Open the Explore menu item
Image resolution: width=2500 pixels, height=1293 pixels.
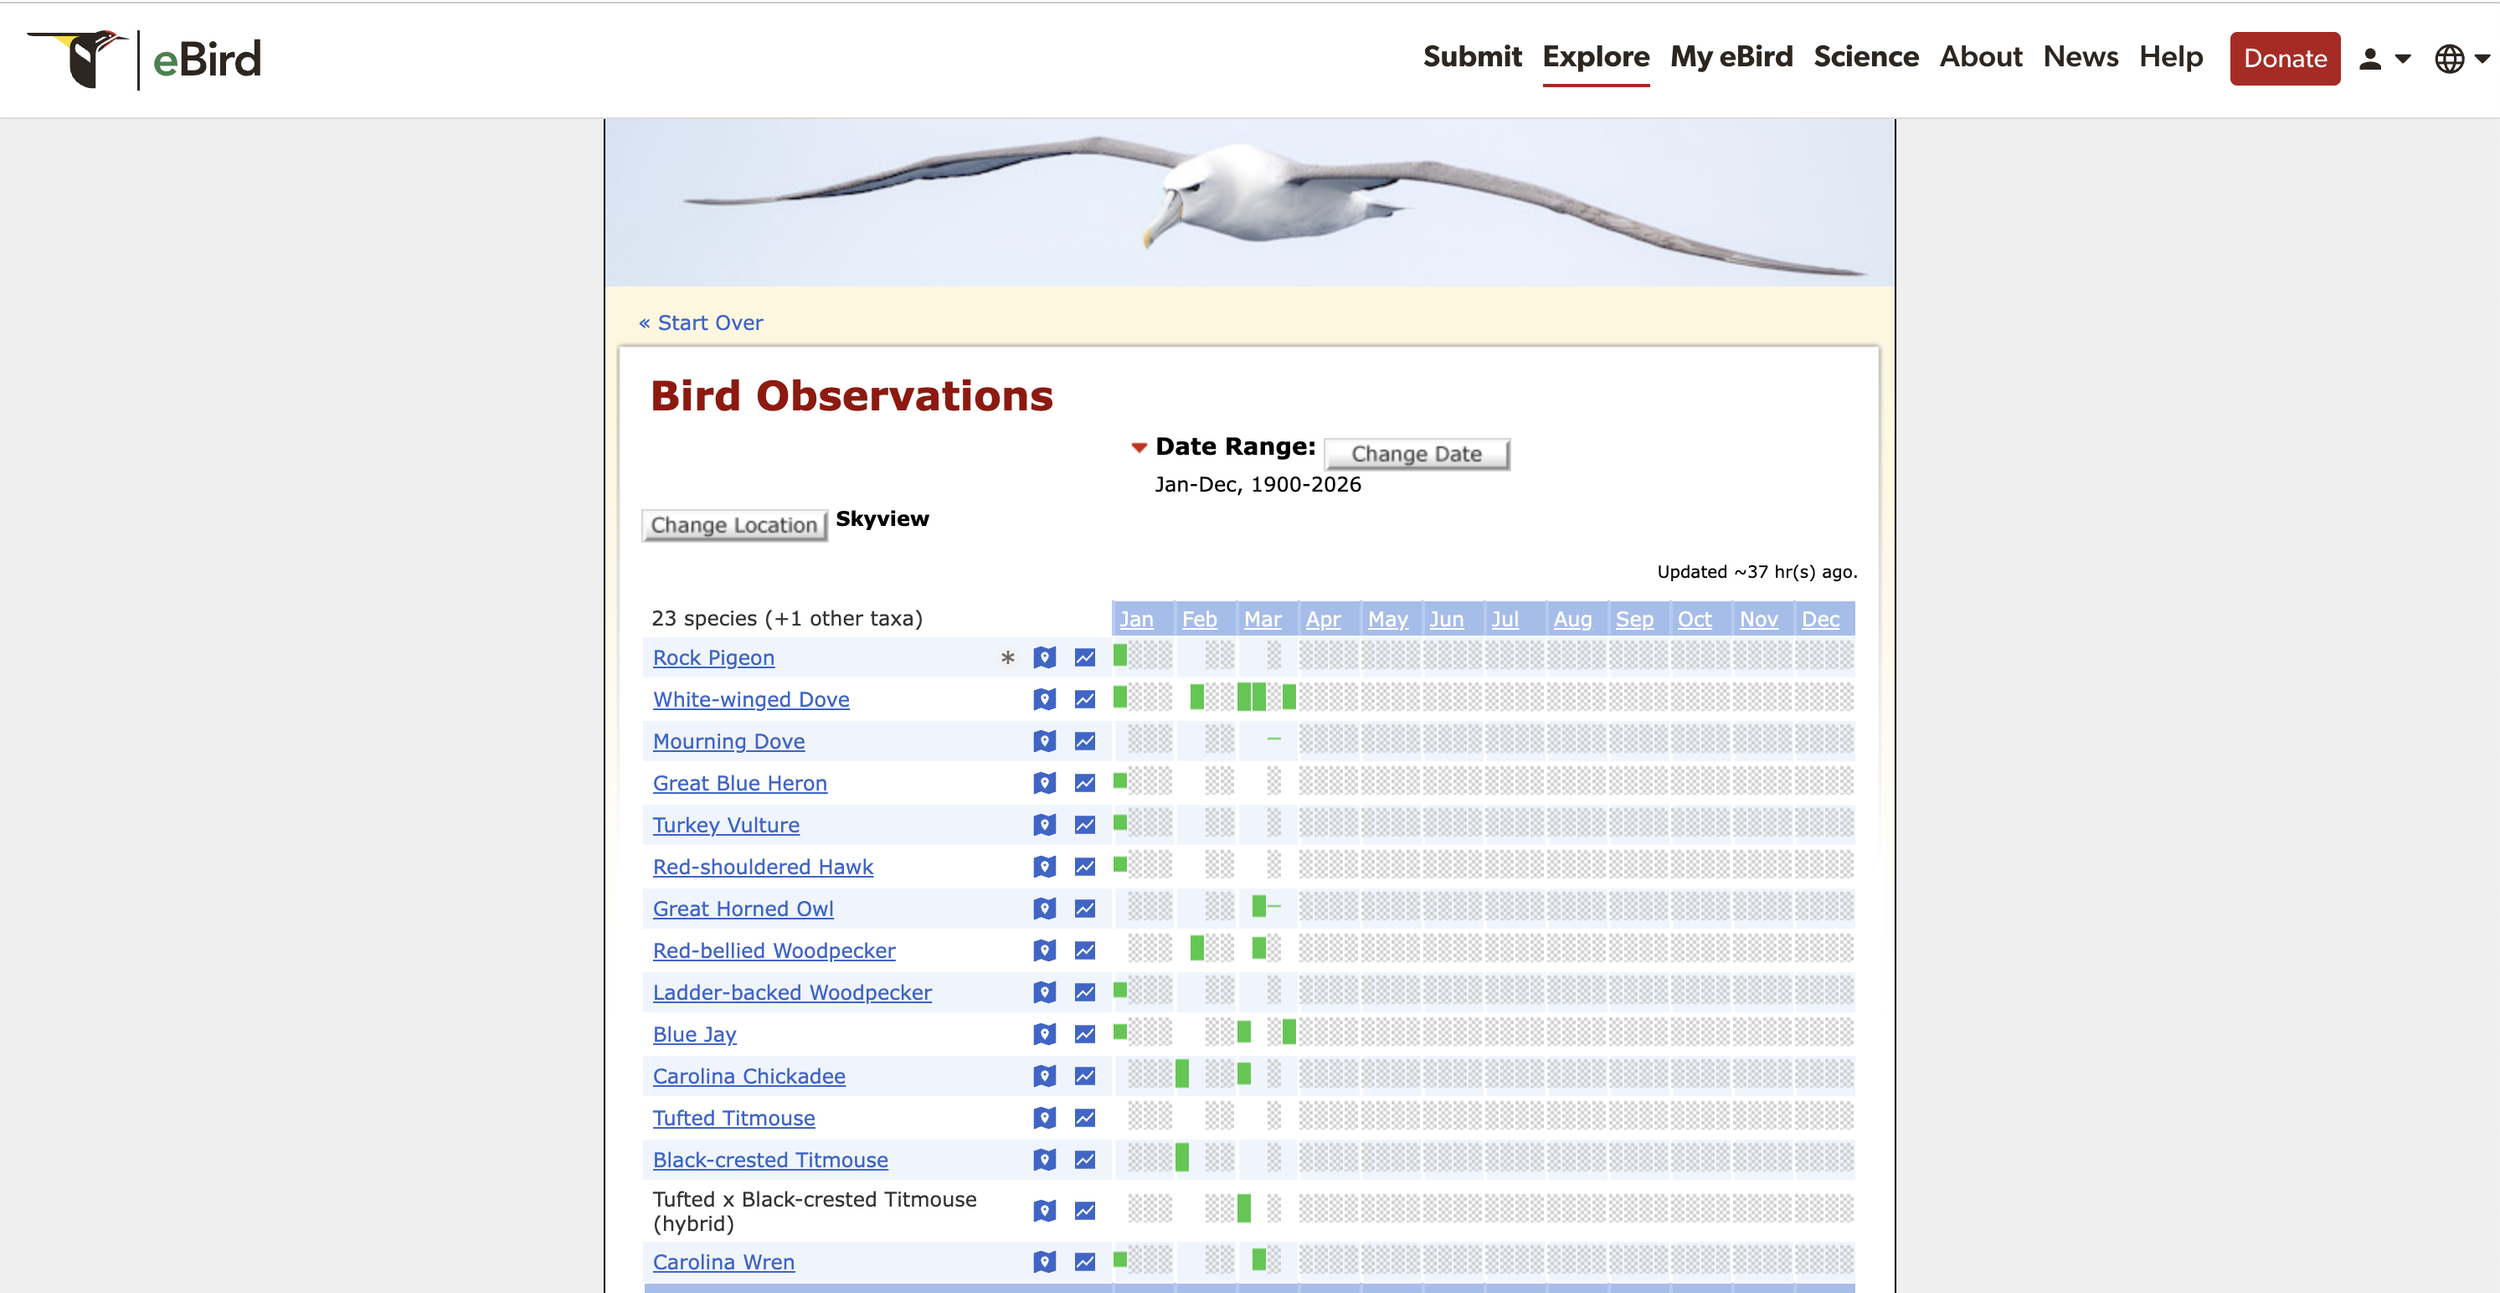[x=1595, y=57]
